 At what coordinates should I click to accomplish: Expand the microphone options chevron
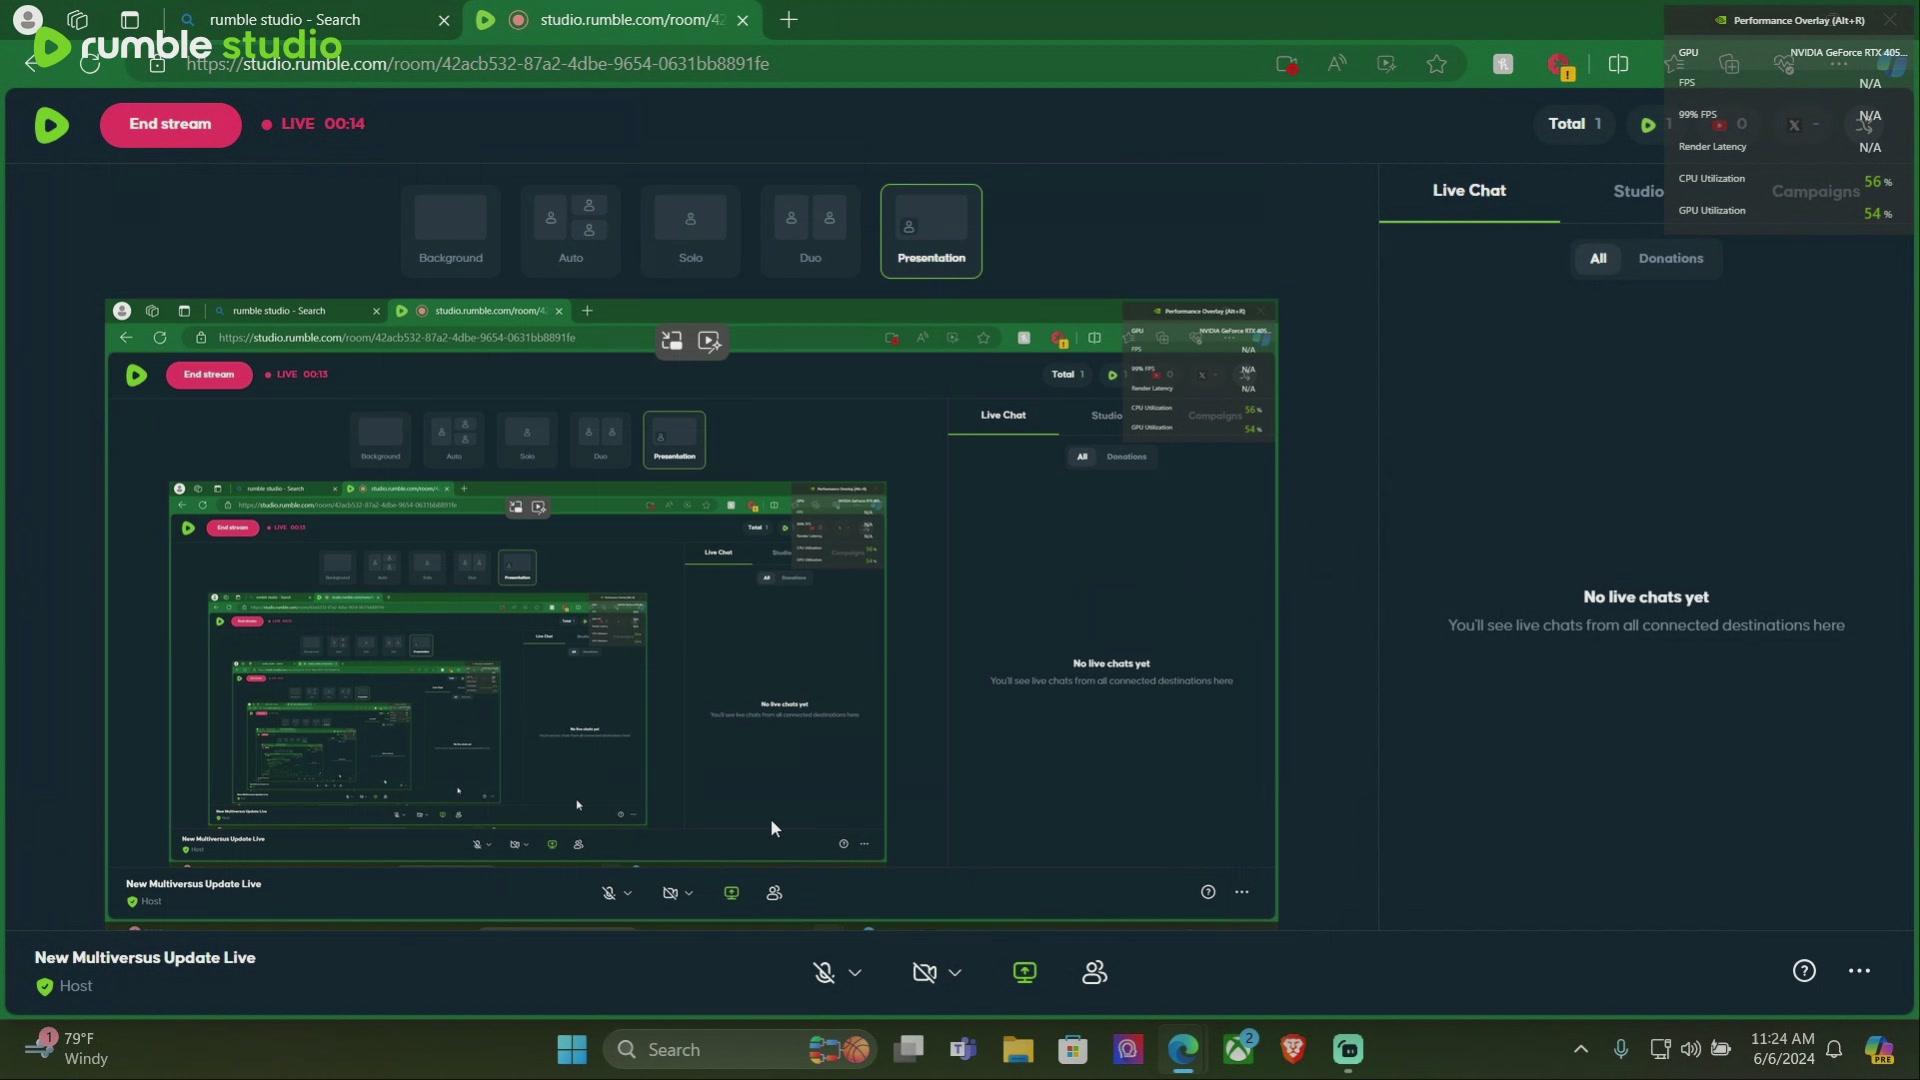coord(855,972)
